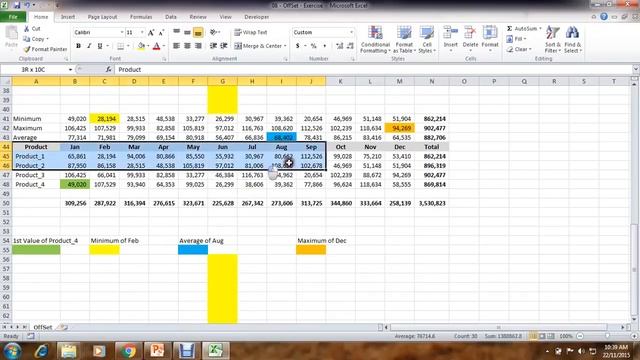The image size is (640, 360).
Task: Switch to the Data tab
Action: [x=171, y=17]
